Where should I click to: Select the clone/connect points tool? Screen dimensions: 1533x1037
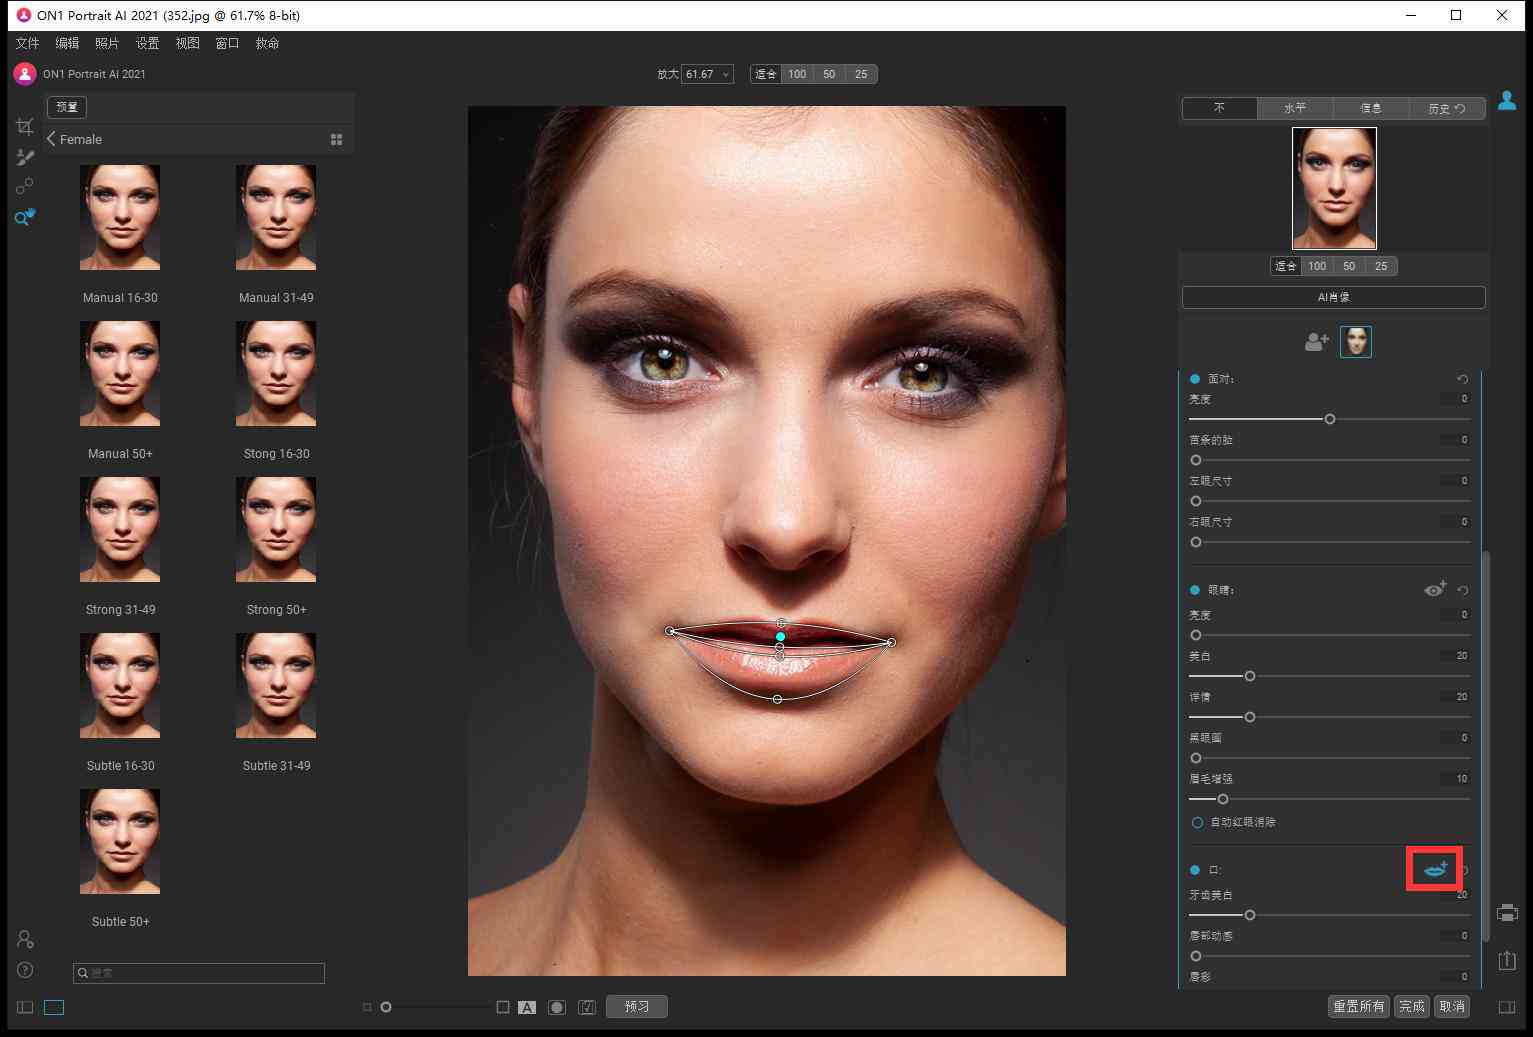(25, 186)
